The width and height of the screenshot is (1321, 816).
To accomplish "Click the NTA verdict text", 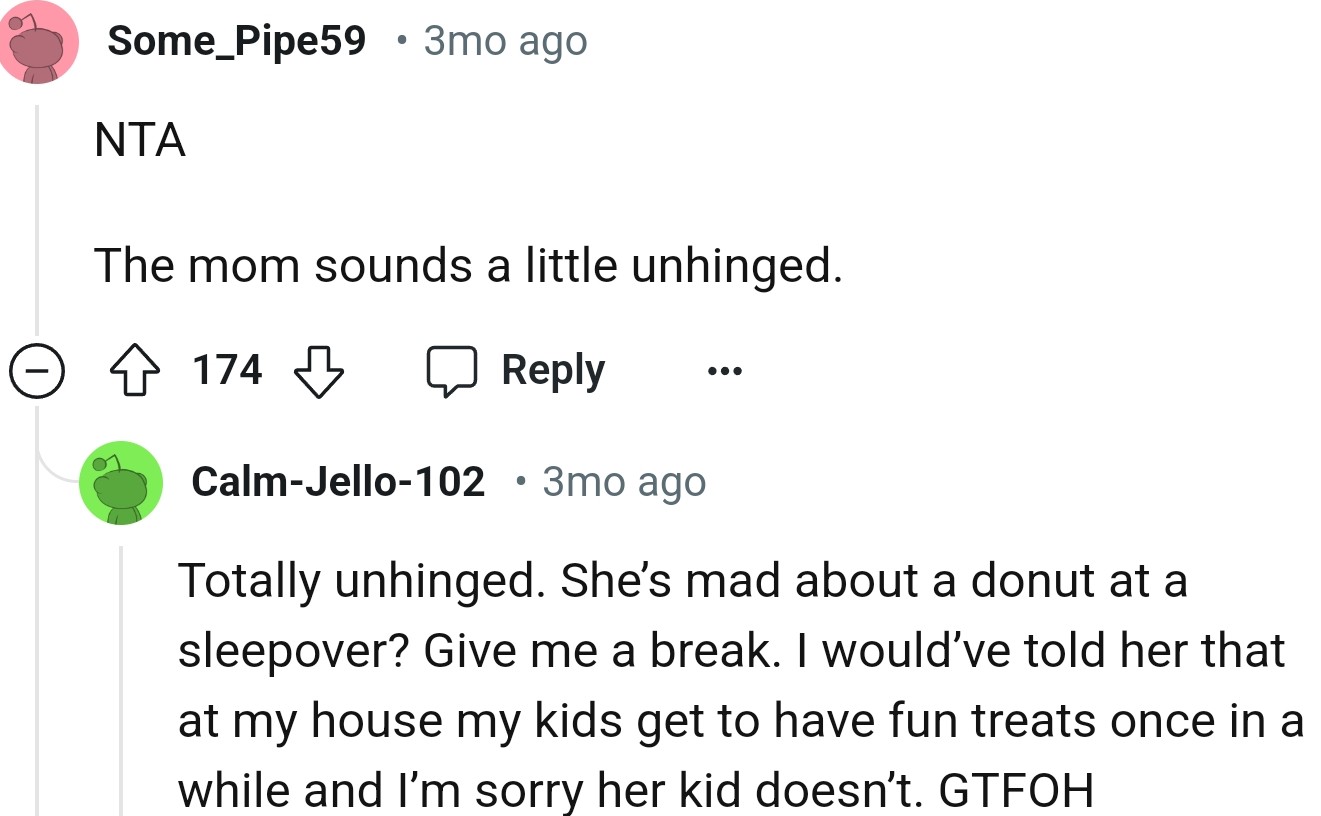I will click(140, 141).
